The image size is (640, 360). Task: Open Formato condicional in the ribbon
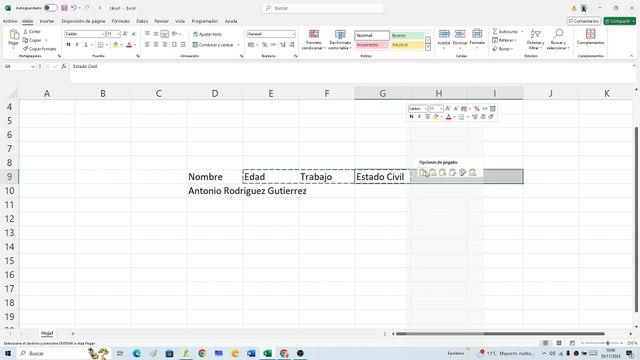pyautogui.click(x=313, y=40)
